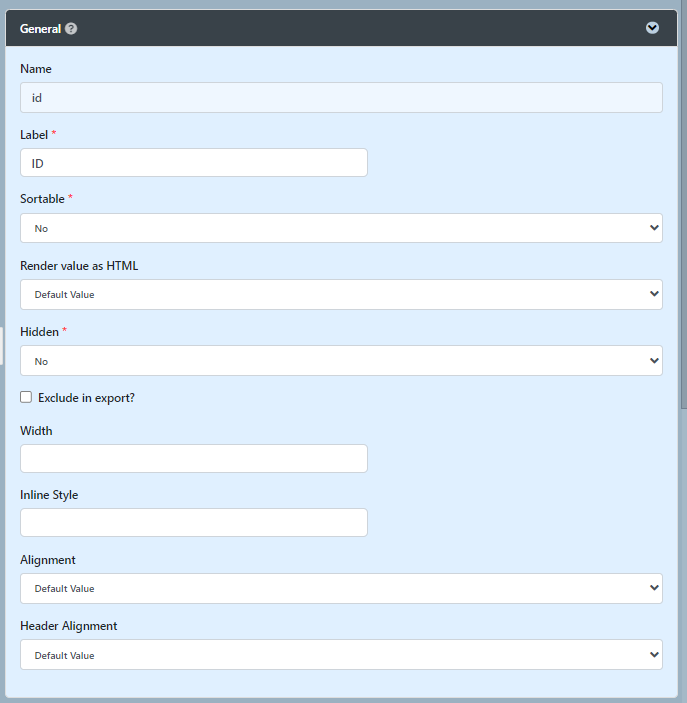687x703 pixels.
Task: Click the 'Header Alignment' field label
Action: [68, 626]
